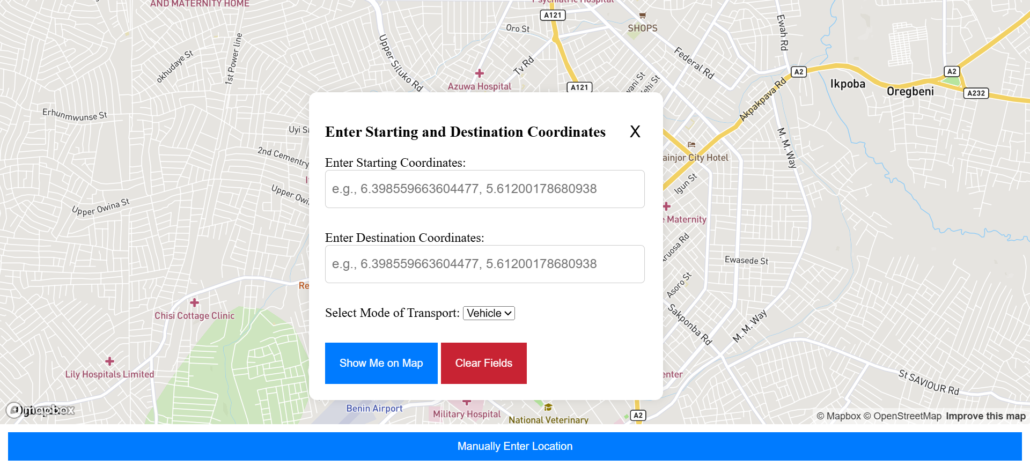
Task: Click the Asoro St label
Action: click(680, 284)
